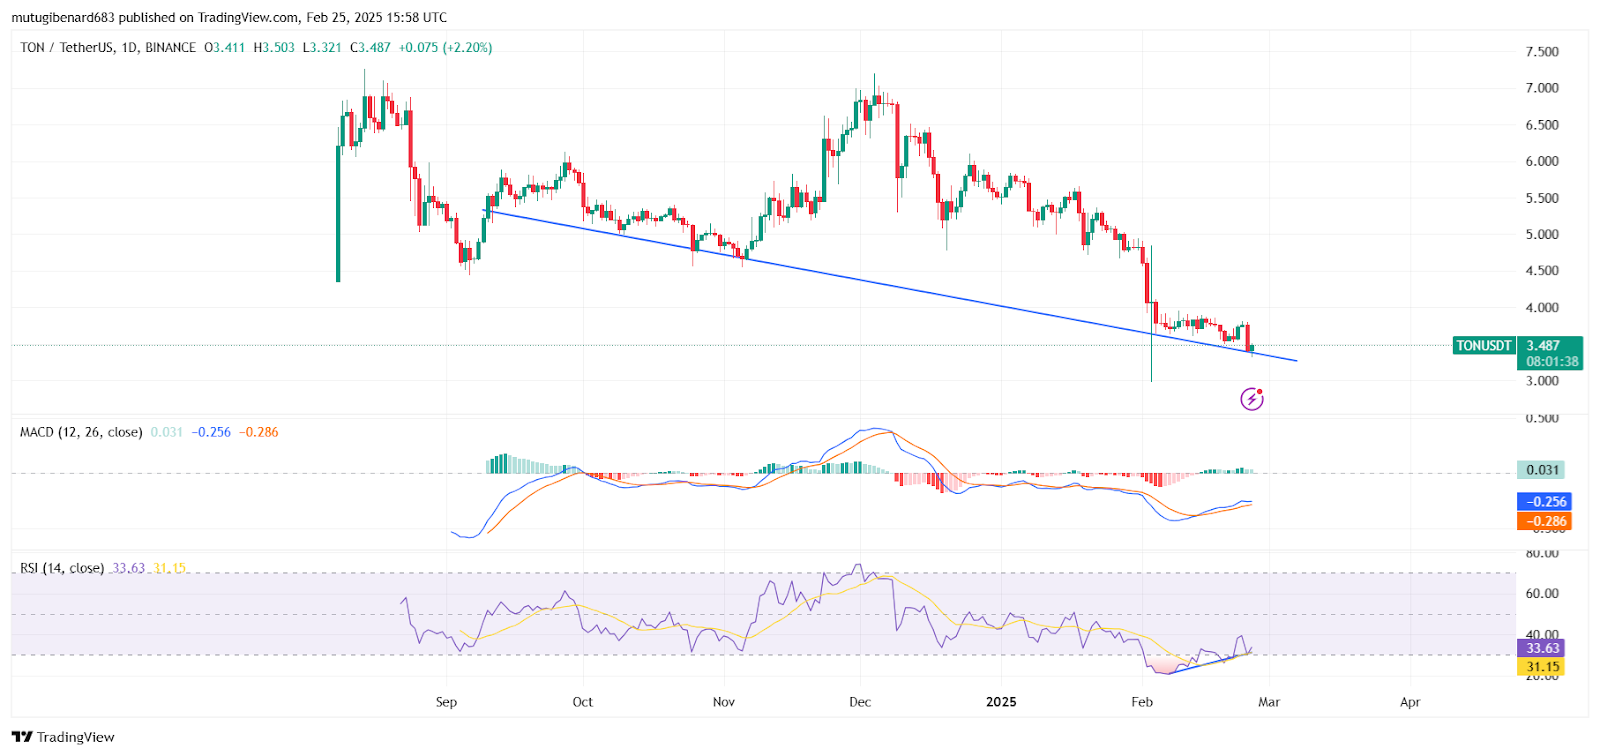Viewport: 1600px width, 756px height.
Task: Click the blue MACD value -0.256 tag
Action: coord(1545,502)
